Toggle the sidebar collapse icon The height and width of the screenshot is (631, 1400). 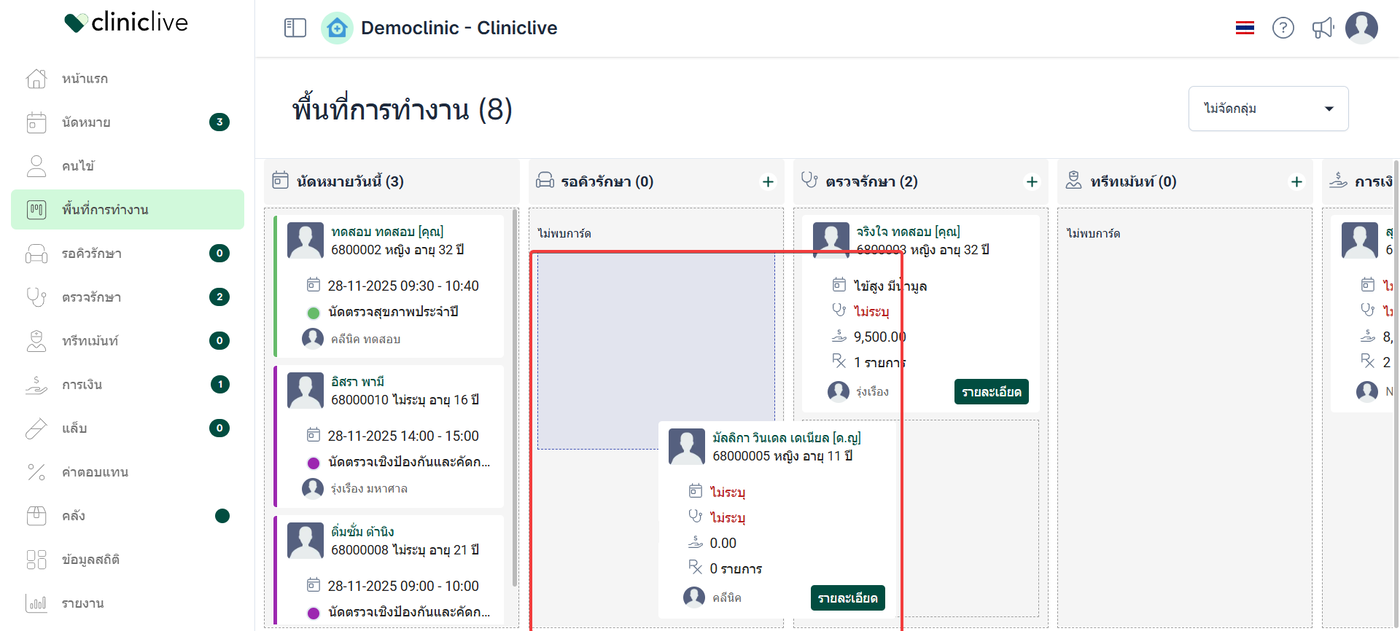tap(295, 28)
